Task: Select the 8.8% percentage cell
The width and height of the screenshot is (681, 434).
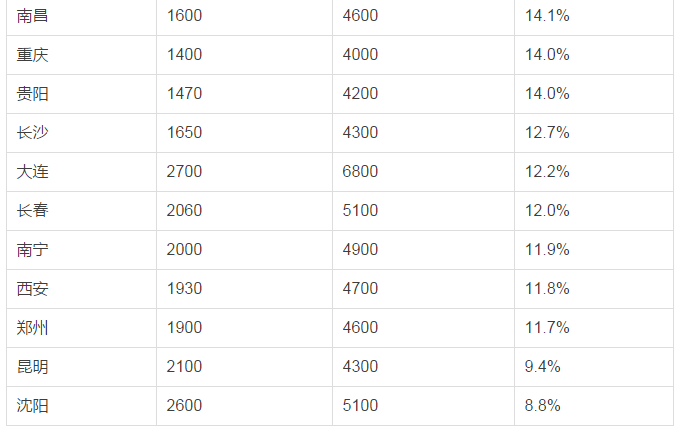Action: (542, 406)
